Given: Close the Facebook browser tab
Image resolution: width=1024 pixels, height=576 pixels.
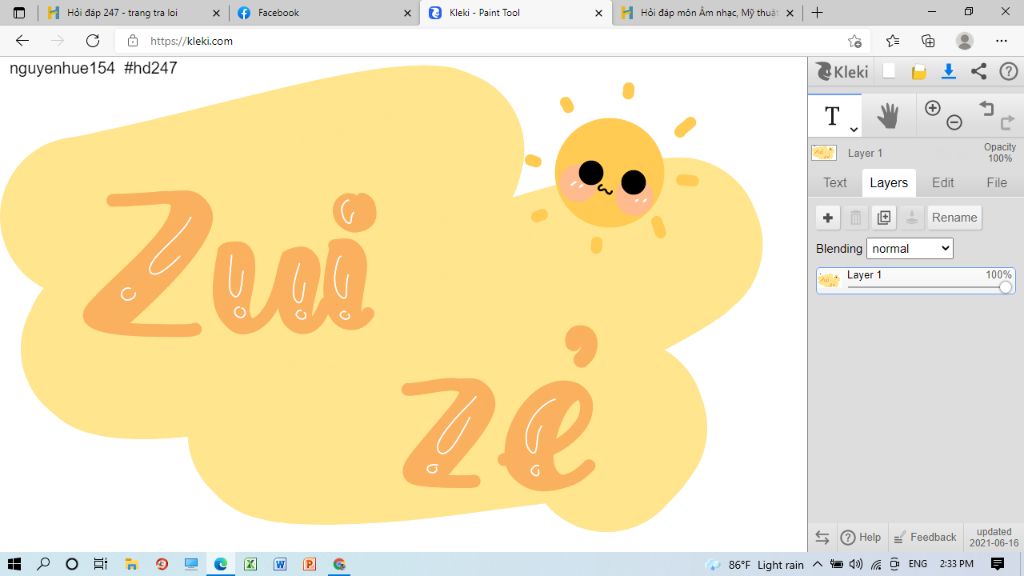Looking at the screenshot, I should click(408, 12).
